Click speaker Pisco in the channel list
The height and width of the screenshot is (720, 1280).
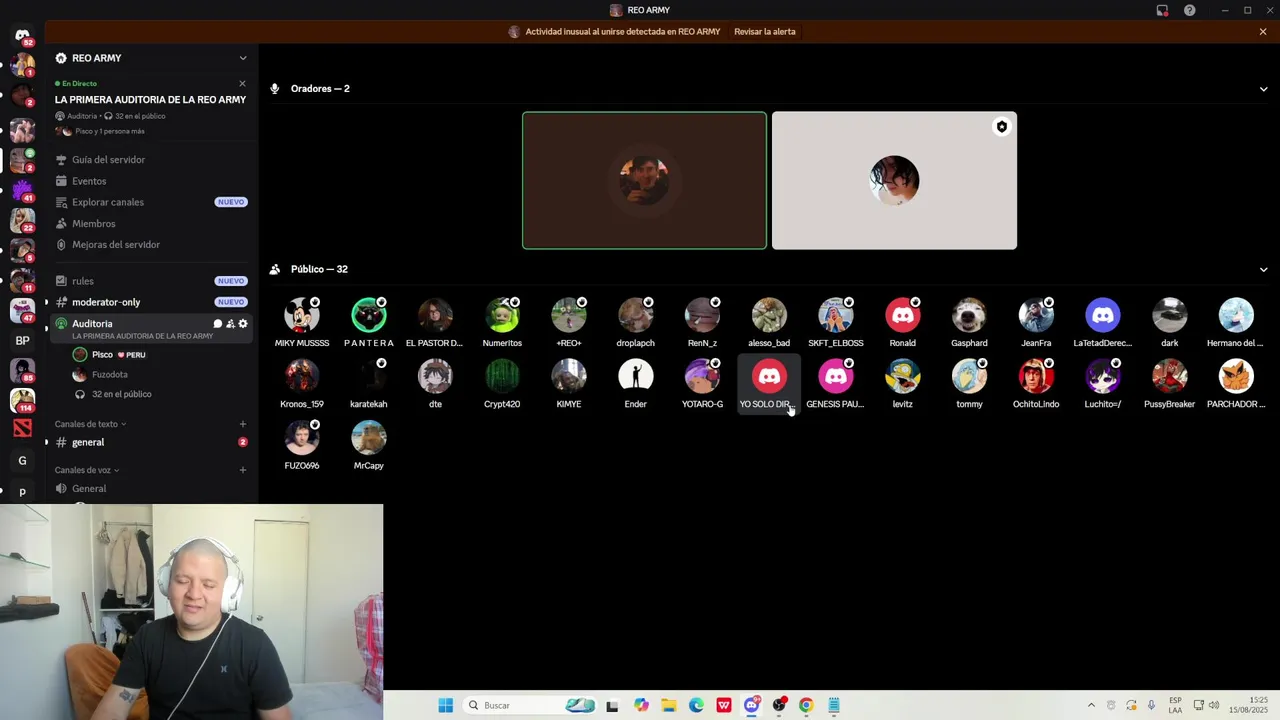[x=110, y=355]
